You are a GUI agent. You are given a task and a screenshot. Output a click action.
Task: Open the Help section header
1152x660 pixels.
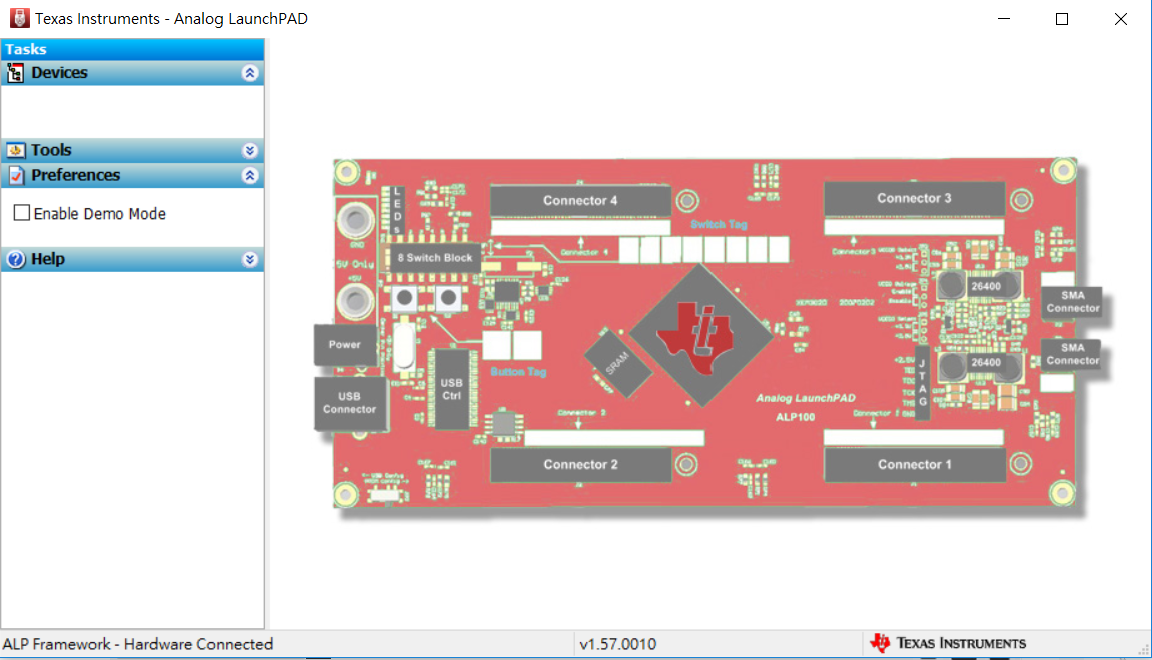pyautogui.click(x=132, y=259)
